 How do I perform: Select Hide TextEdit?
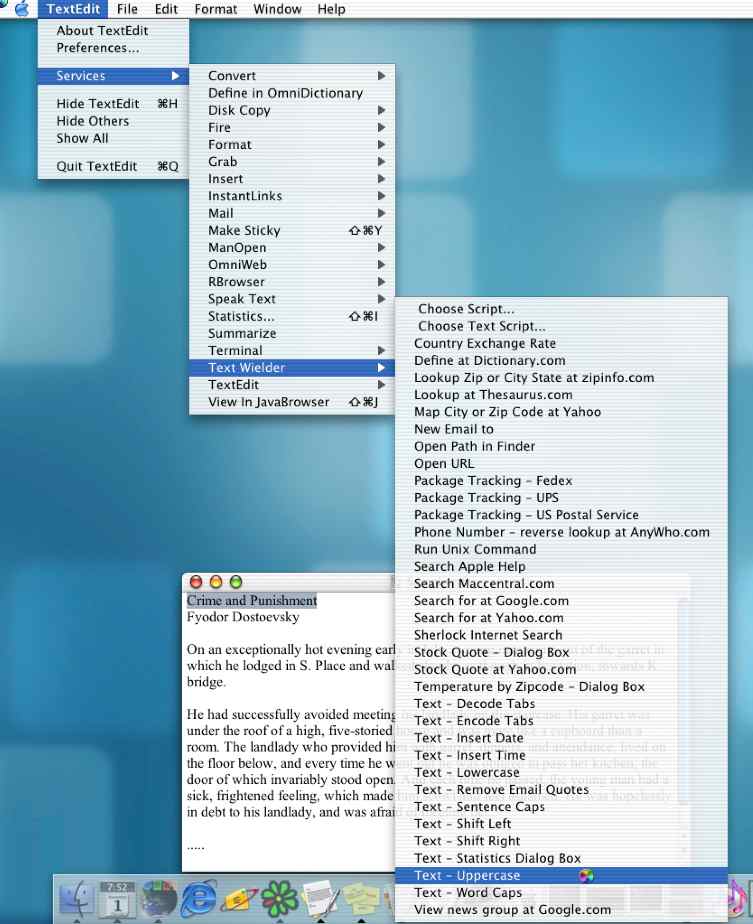pyautogui.click(x=113, y=104)
